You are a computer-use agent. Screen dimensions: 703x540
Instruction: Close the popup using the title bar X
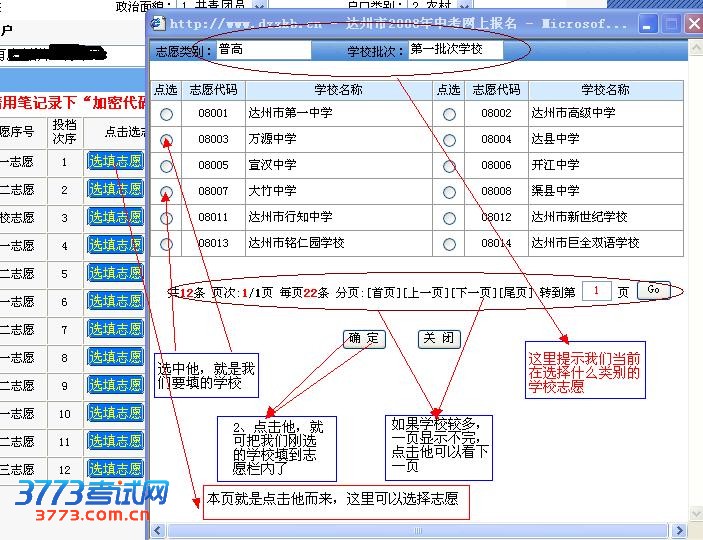(x=693, y=22)
